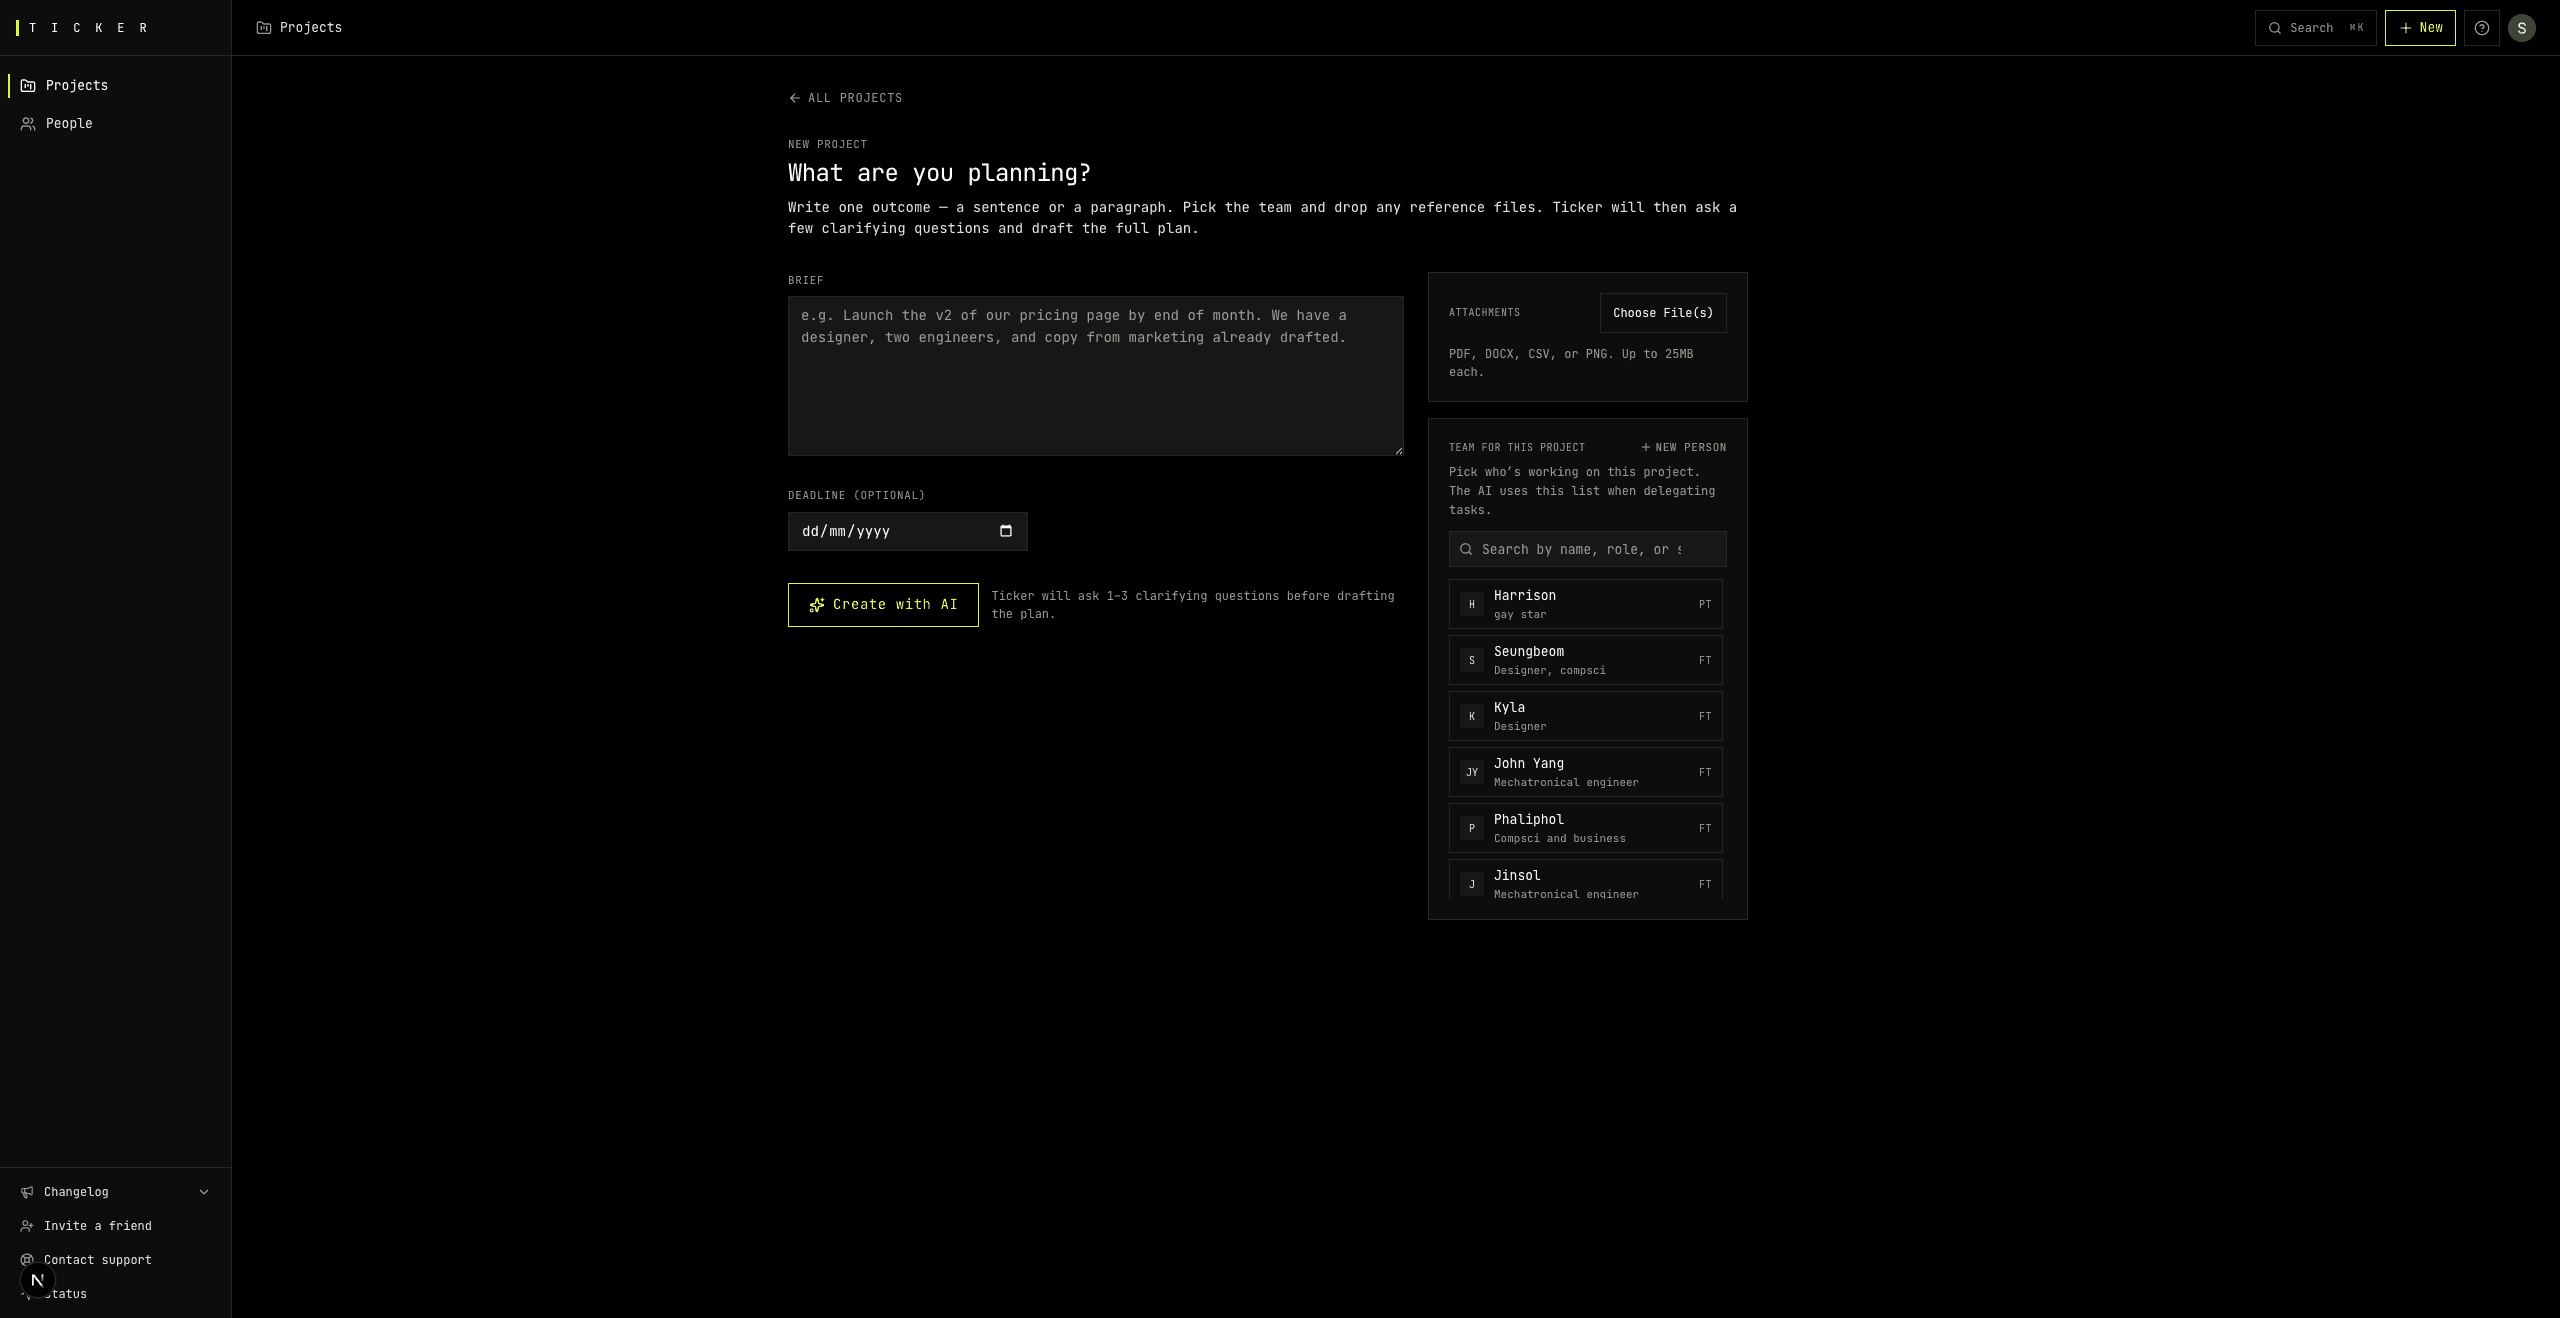Click Invite a friend
This screenshot has width=2560, height=1318.
click(x=98, y=1226)
